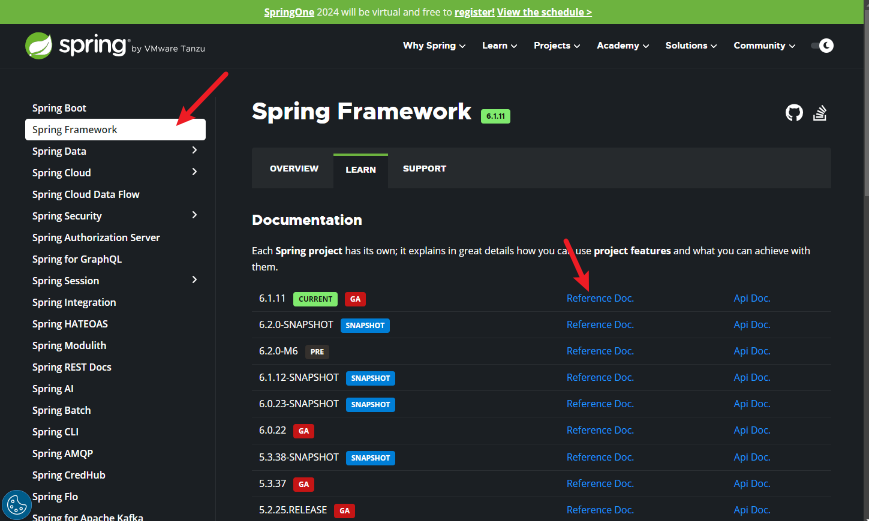Toggle dark mode switch
Image resolution: width=869 pixels, height=521 pixels.
pyautogui.click(x=822, y=45)
